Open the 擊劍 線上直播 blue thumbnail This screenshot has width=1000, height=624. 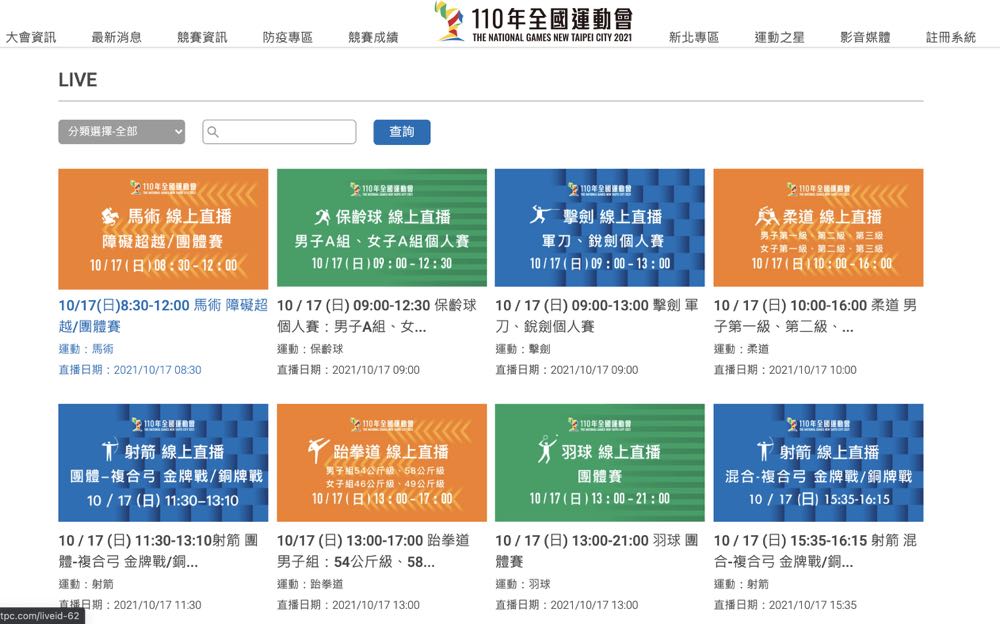pyautogui.click(x=599, y=228)
